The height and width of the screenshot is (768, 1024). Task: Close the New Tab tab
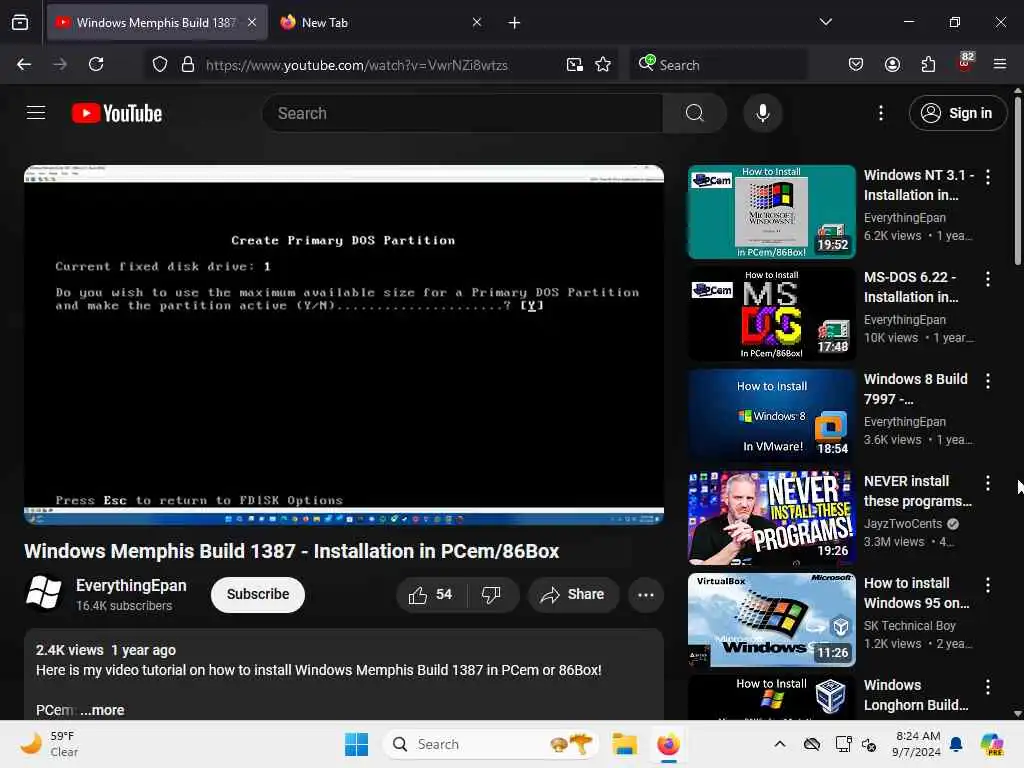[477, 22]
